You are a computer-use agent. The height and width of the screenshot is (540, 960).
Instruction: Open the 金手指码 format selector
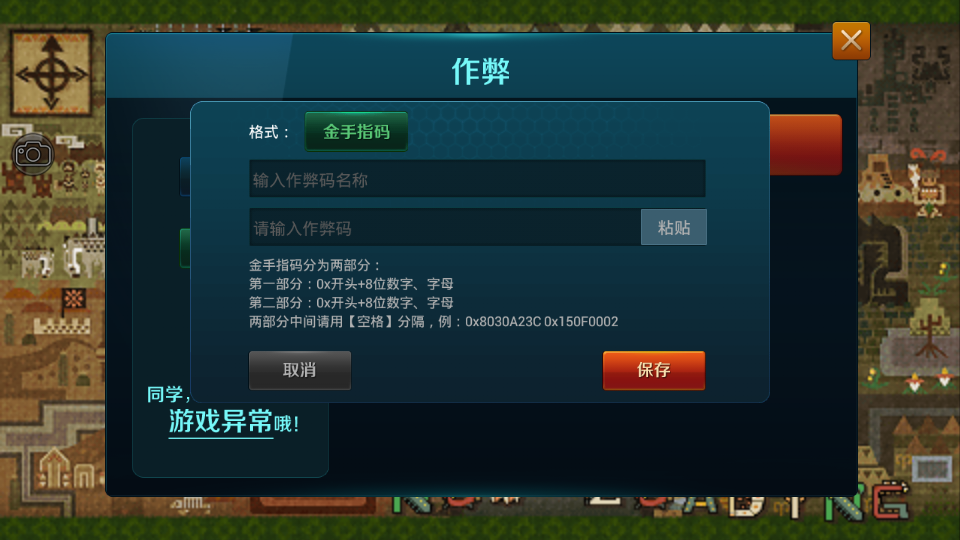tap(356, 132)
